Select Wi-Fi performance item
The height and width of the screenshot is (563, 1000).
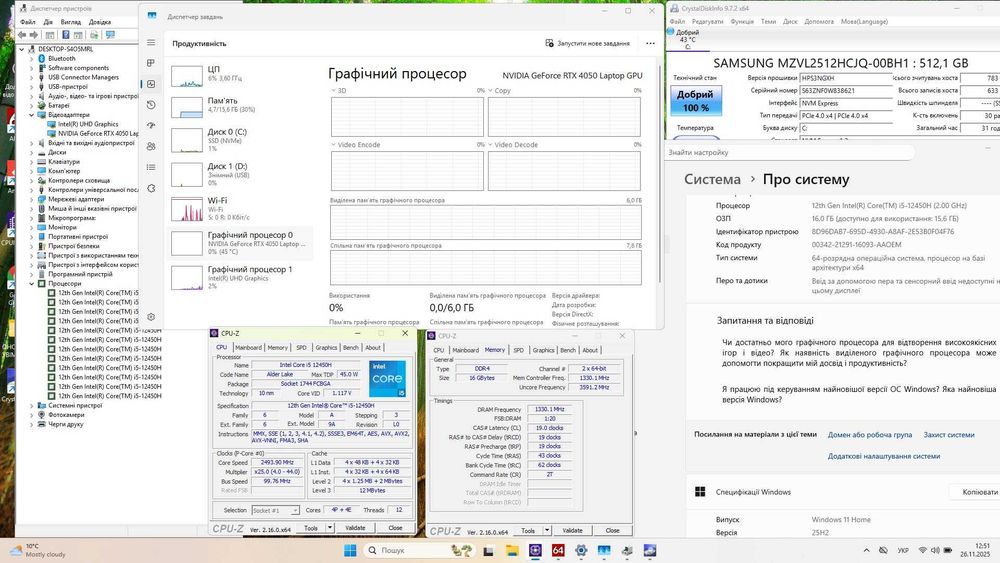(x=241, y=208)
